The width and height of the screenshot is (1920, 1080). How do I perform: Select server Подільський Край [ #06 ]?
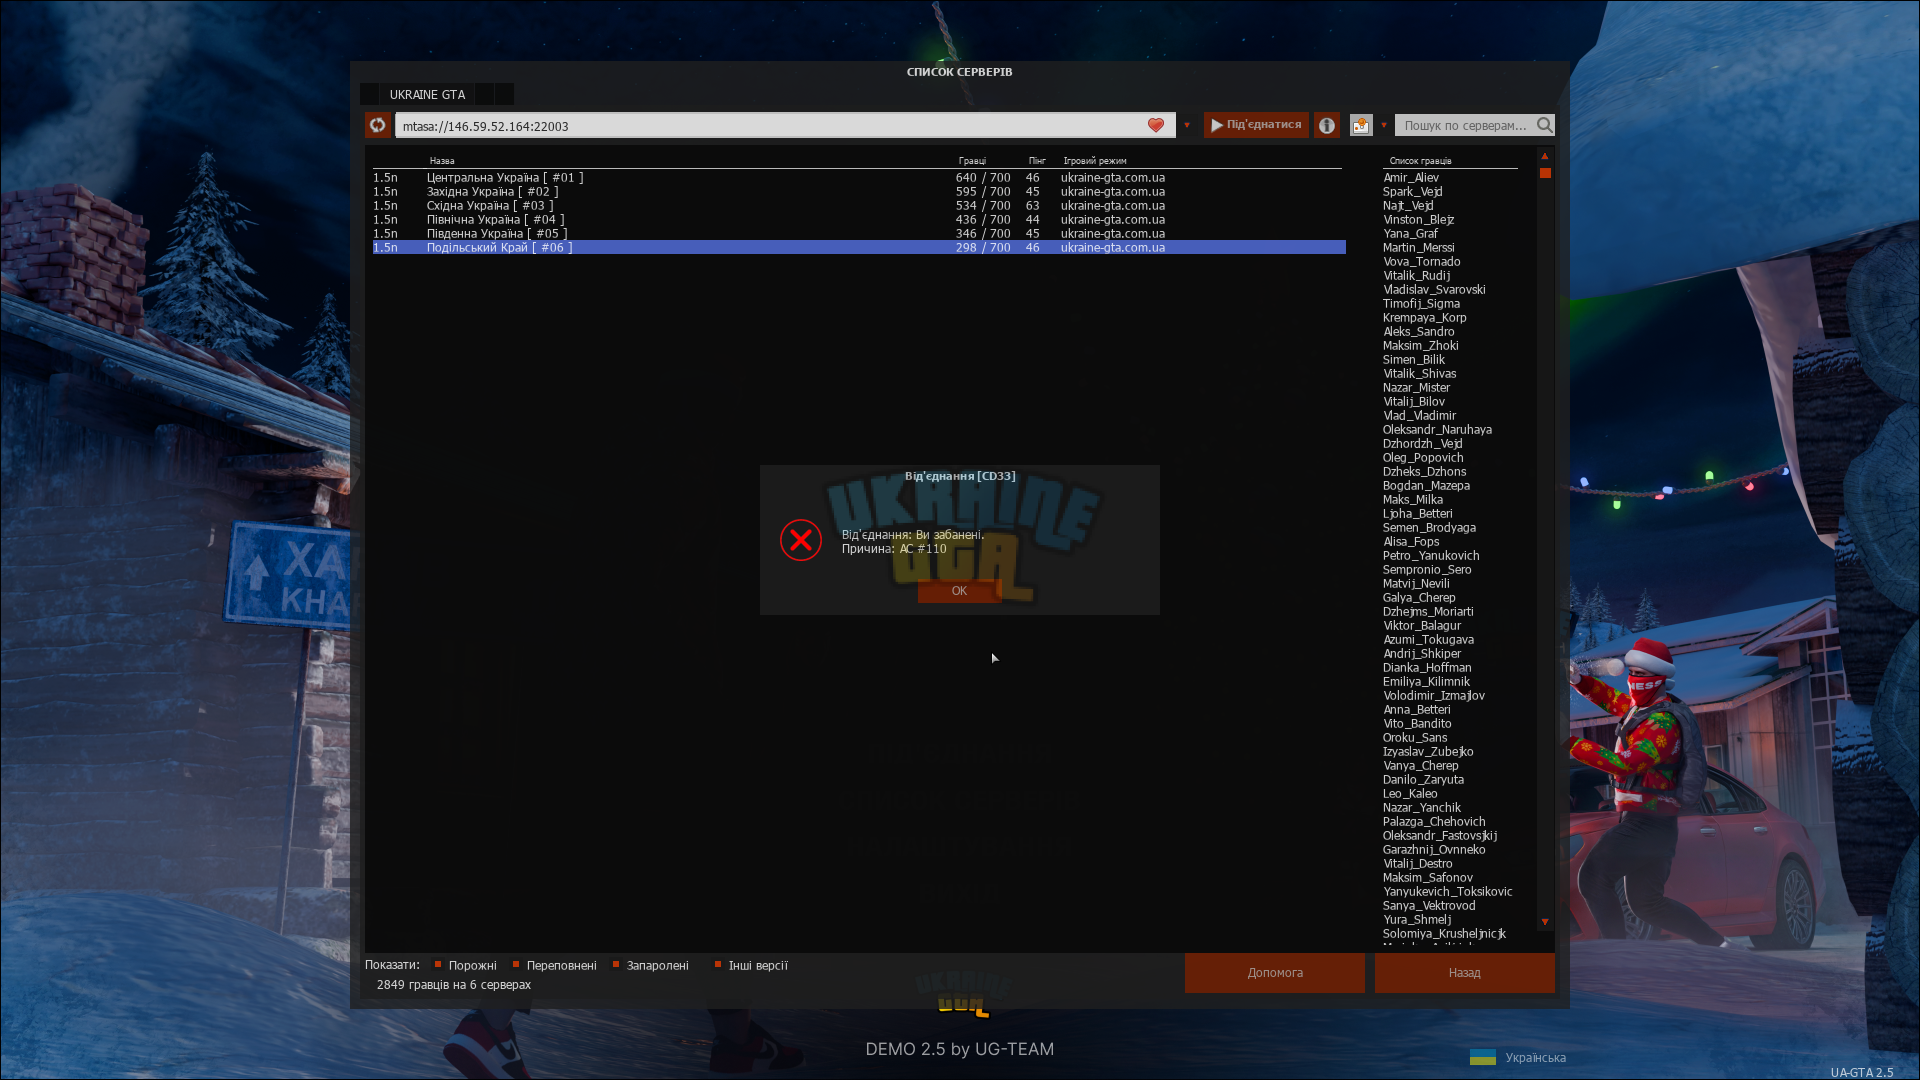(859, 248)
